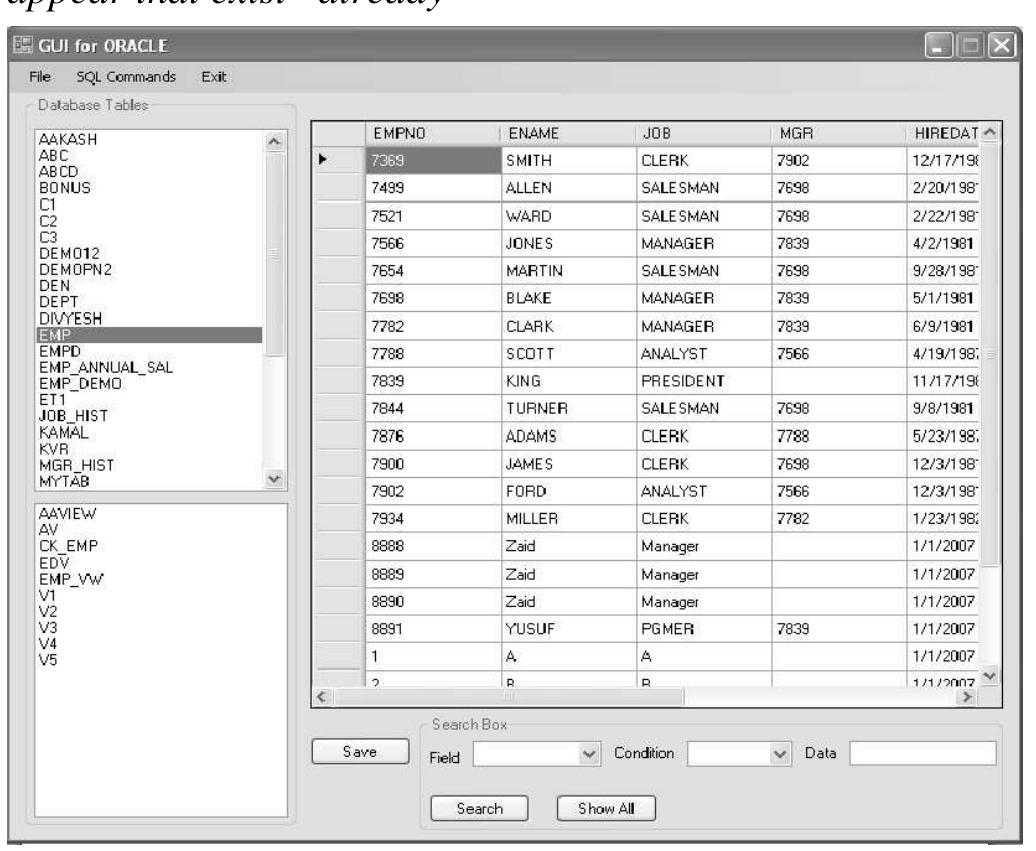Click the EMPNO cell 8888

coord(433,546)
